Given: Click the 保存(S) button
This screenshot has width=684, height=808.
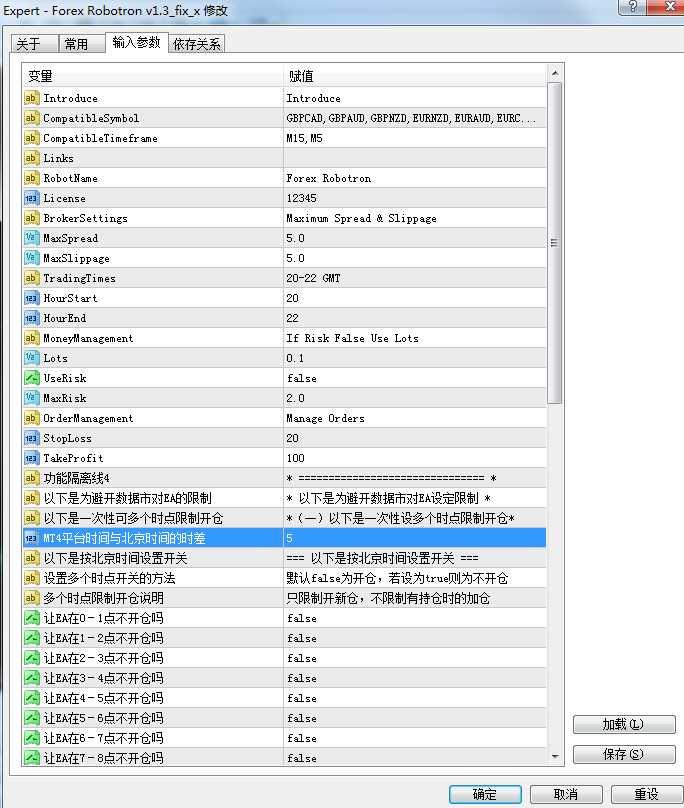Looking at the screenshot, I should pyautogui.click(x=624, y=754).
